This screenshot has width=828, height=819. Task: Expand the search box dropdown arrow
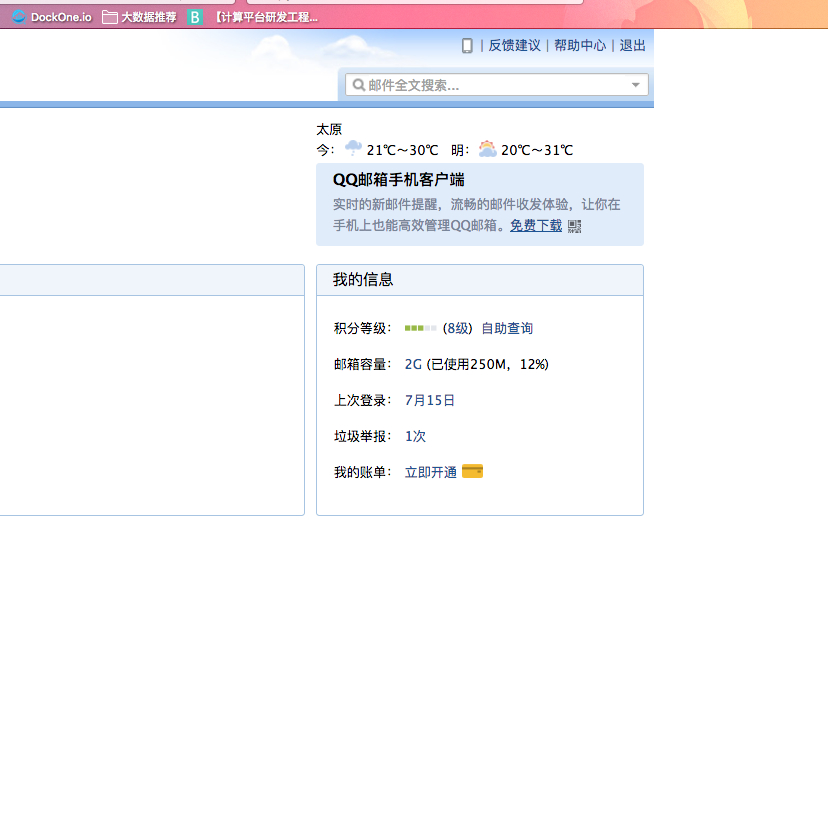[635, 85]
